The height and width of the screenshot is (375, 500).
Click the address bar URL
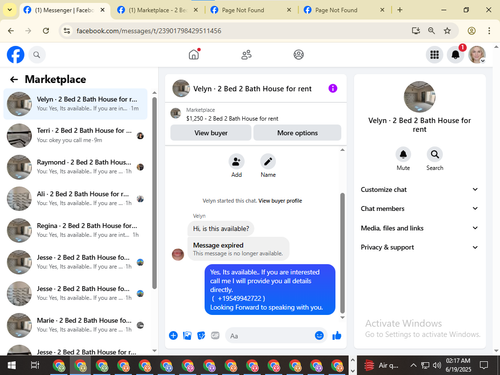(149, 31)
